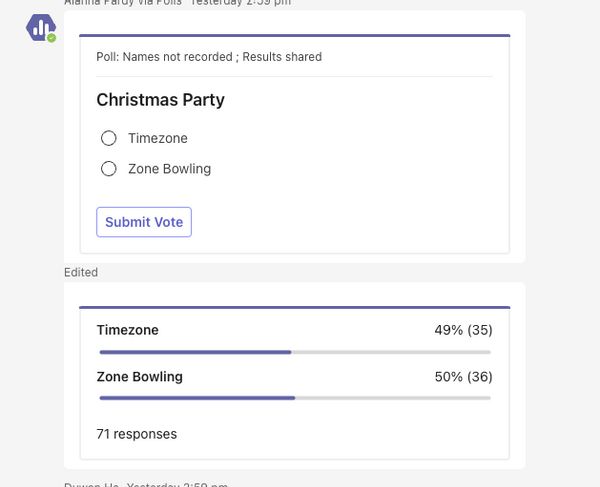
Task: Select the Zone Bowling radio button
Action: click(109, 169)
